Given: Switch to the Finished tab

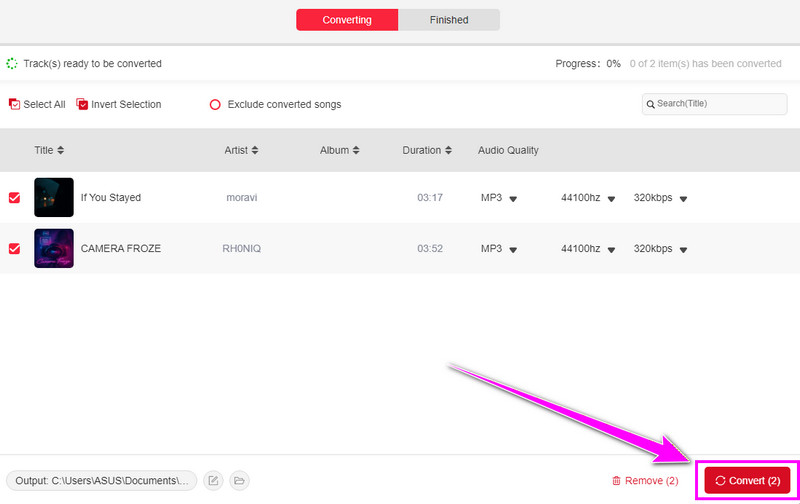Looking at the screenshot, I should (448, 20).
